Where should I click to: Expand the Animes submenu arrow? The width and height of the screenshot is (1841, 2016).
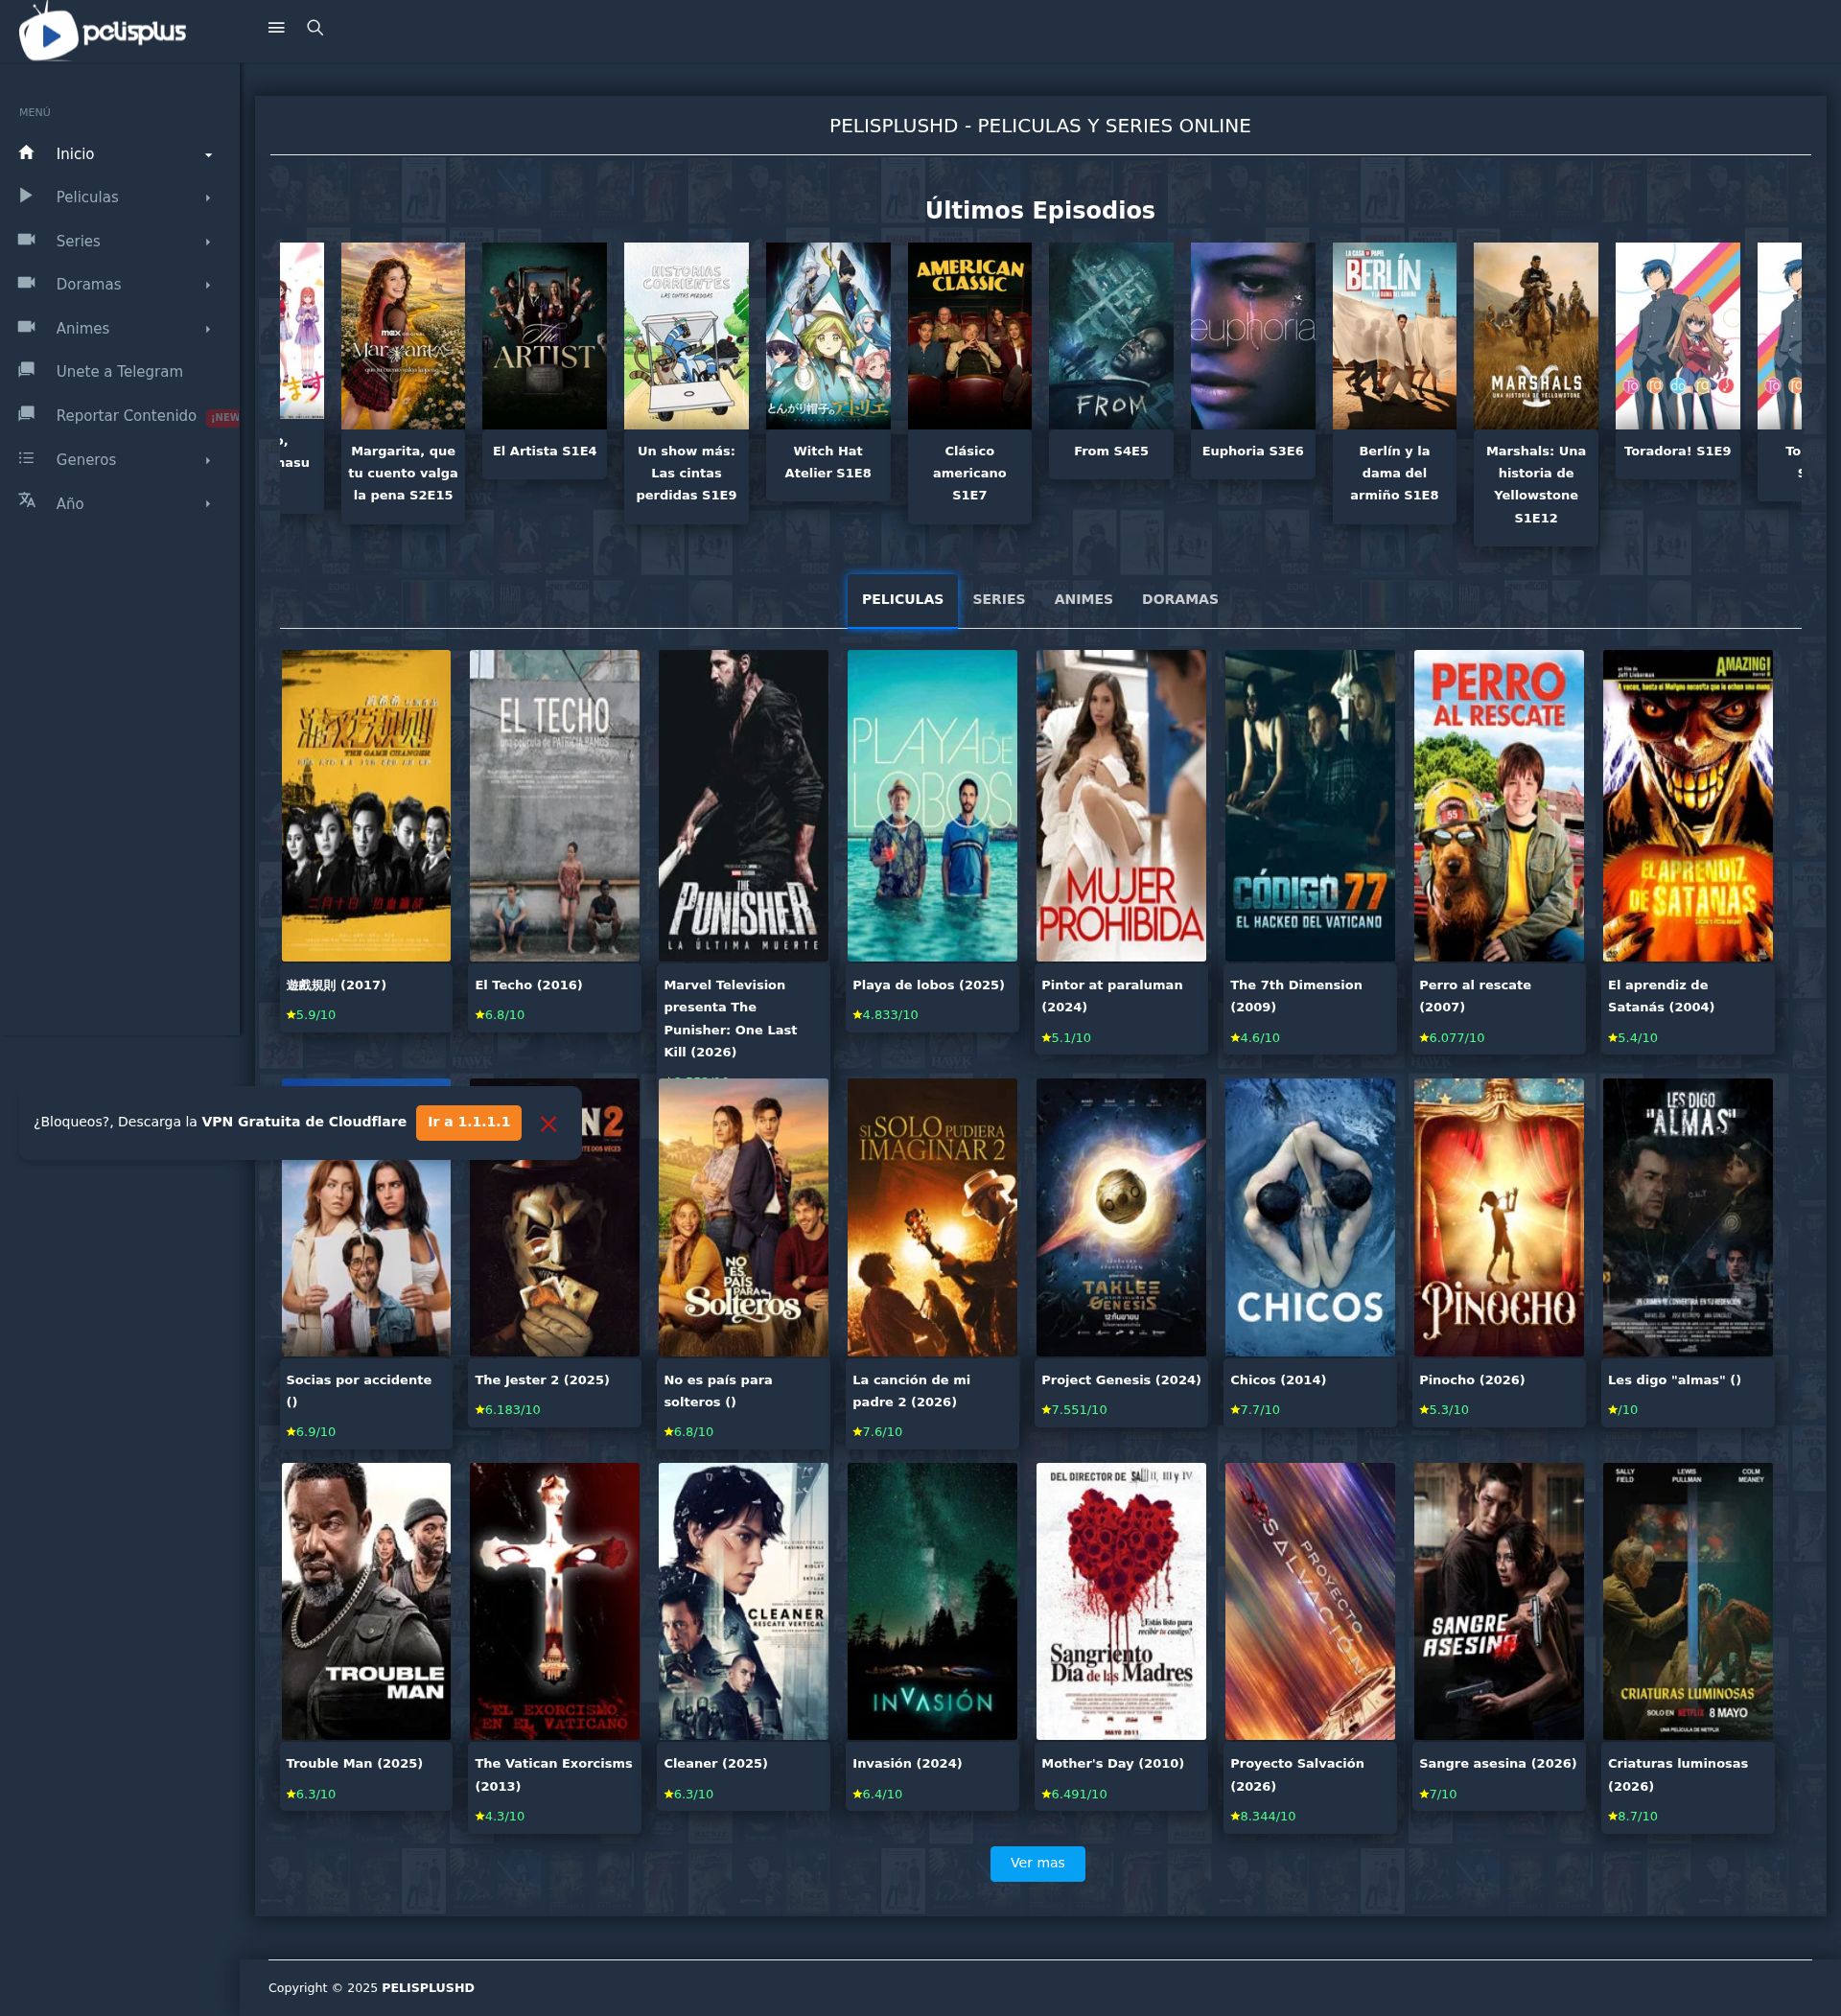tap(208, 329)
